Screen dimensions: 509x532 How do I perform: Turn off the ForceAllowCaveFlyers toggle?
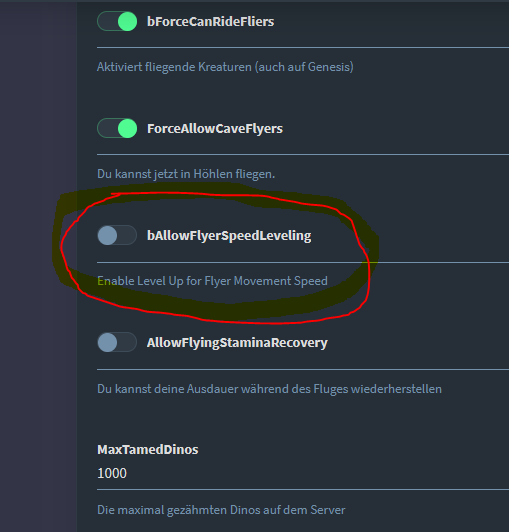(117, 128)
